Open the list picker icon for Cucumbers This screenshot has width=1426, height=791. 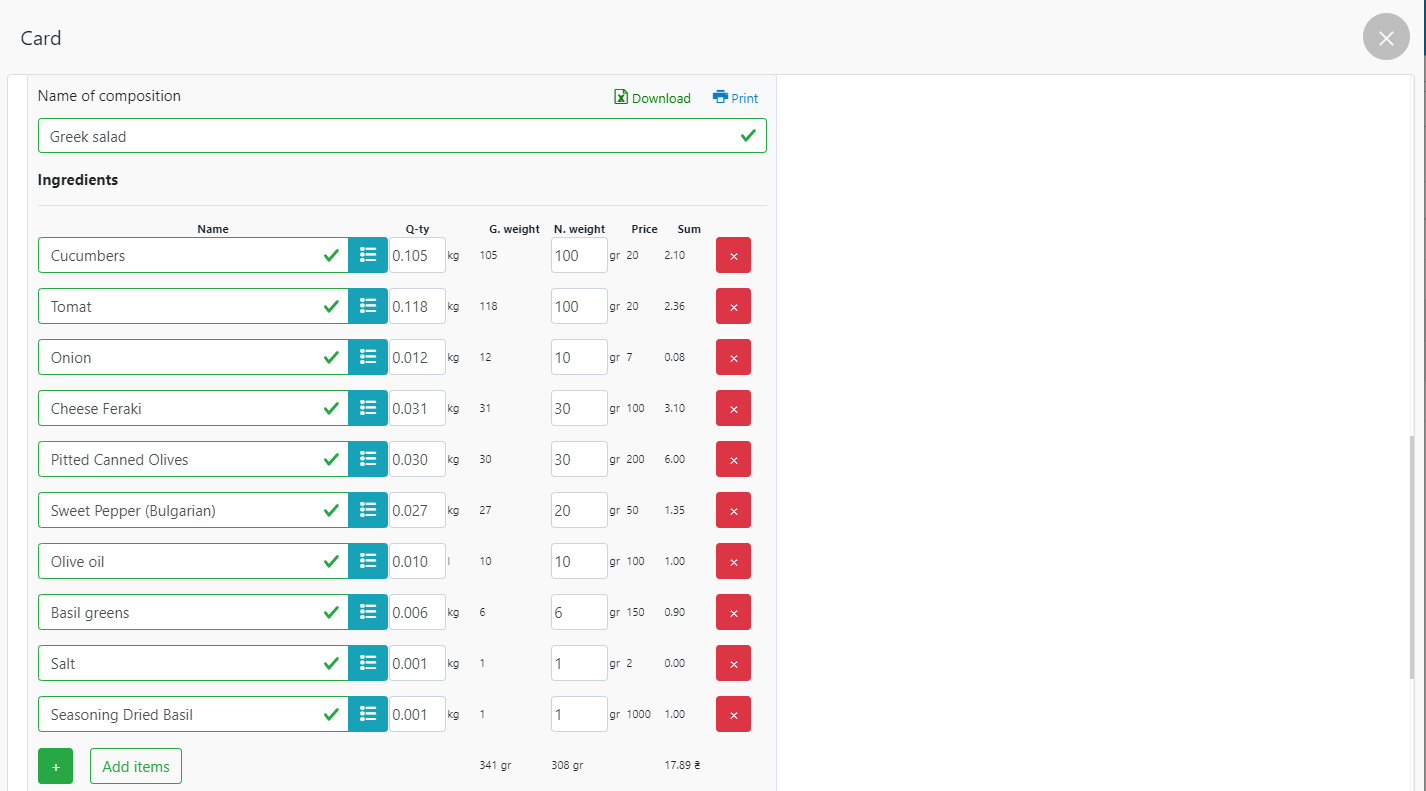click(x=368, y=255)
